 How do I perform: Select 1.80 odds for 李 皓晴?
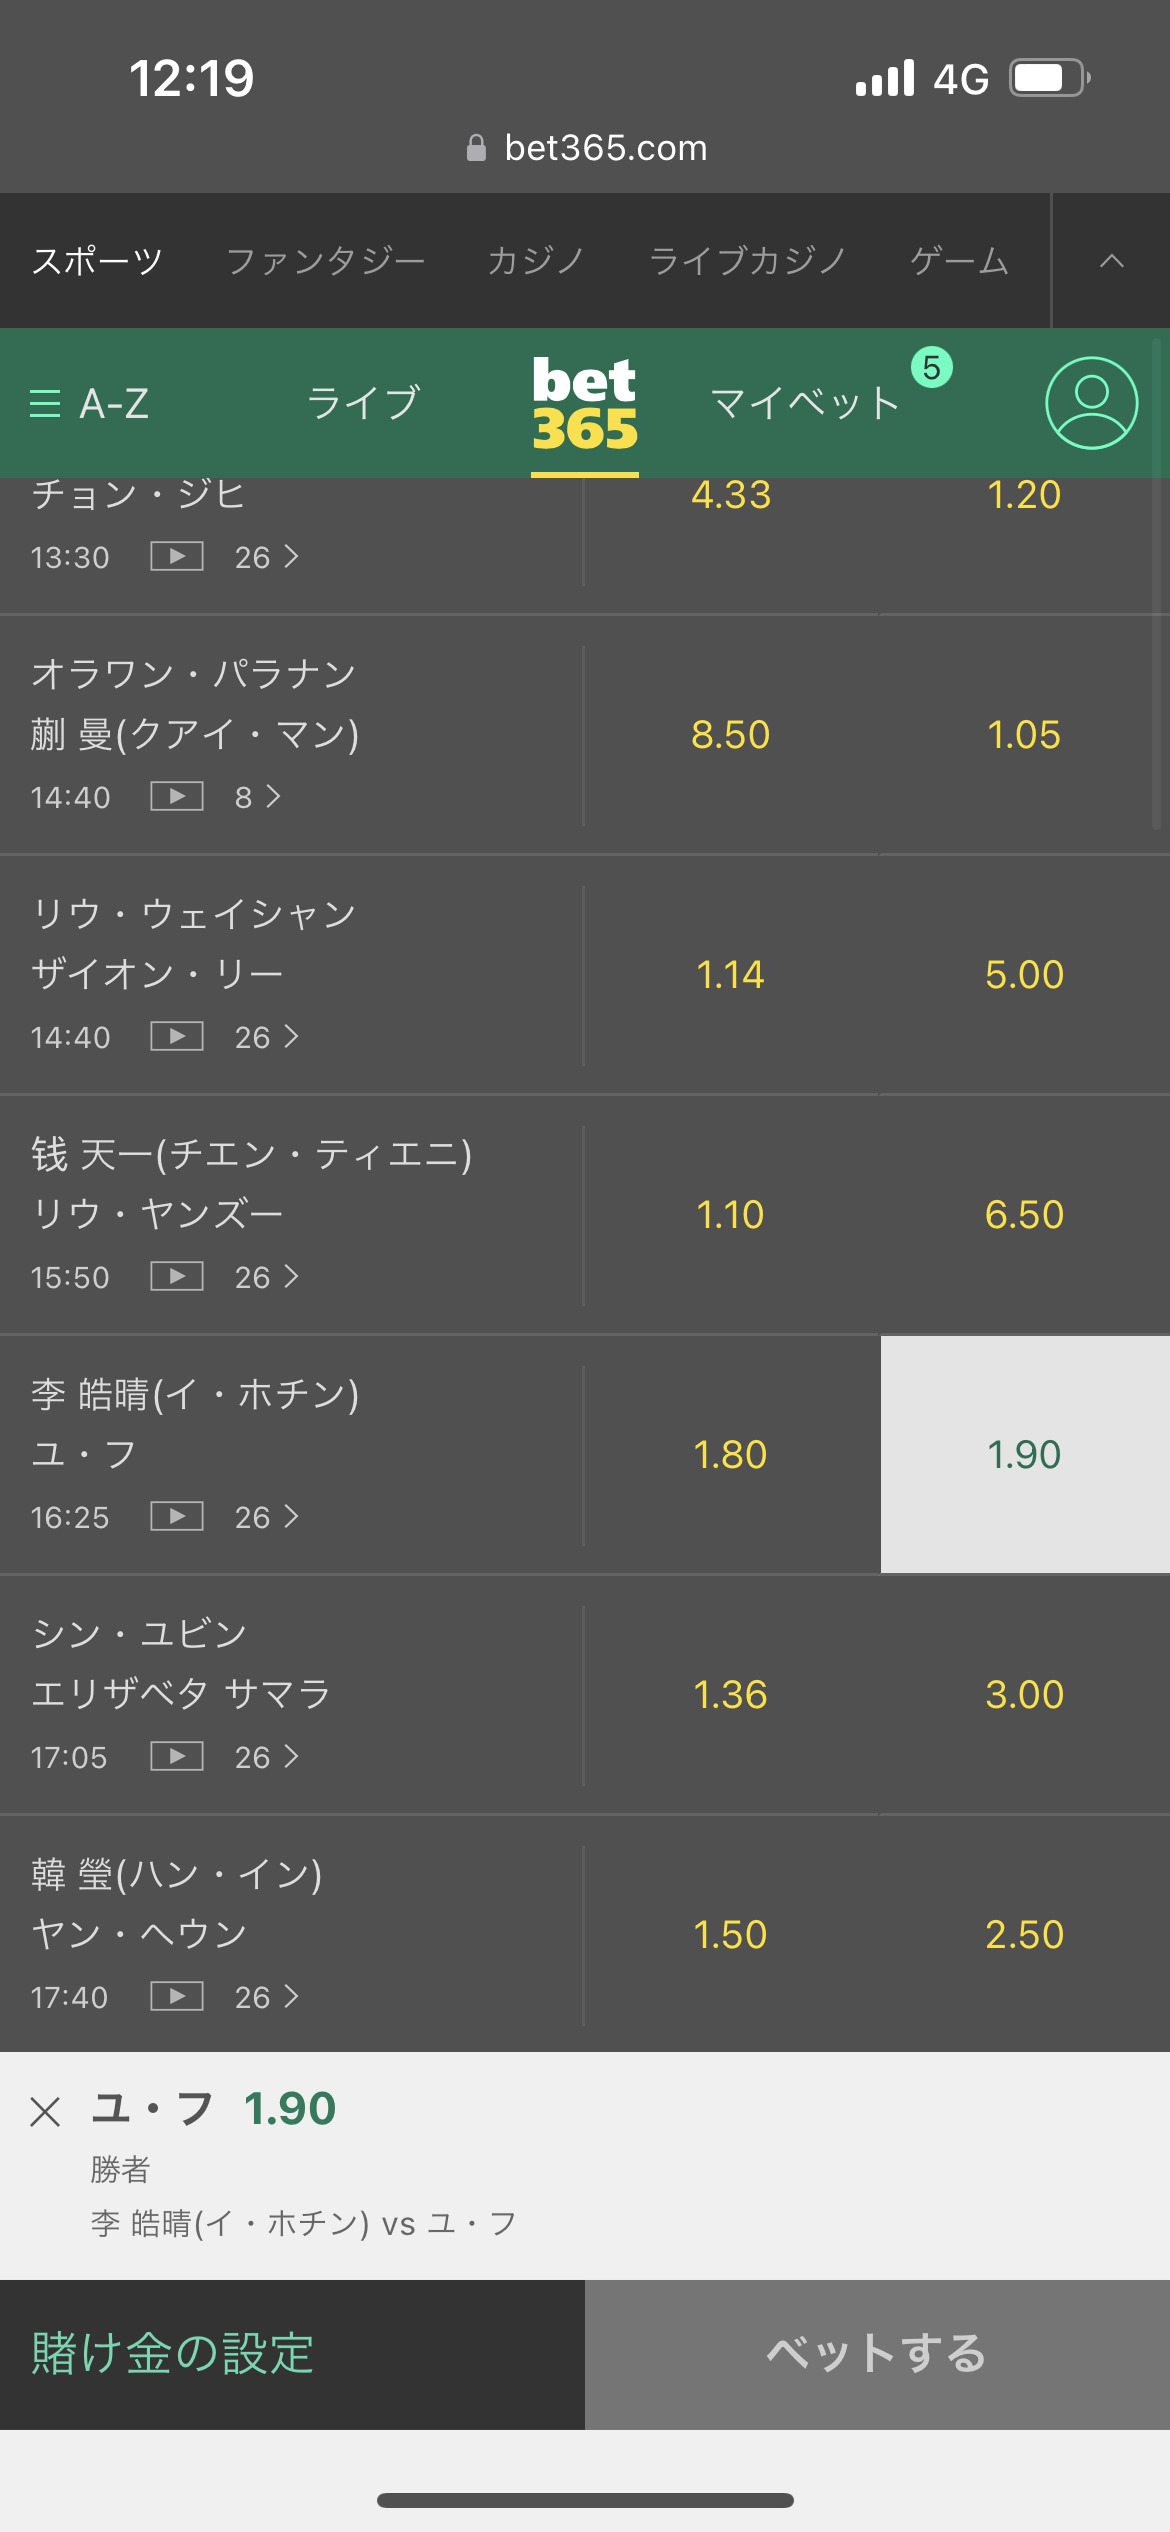(x=731, y=1455)
